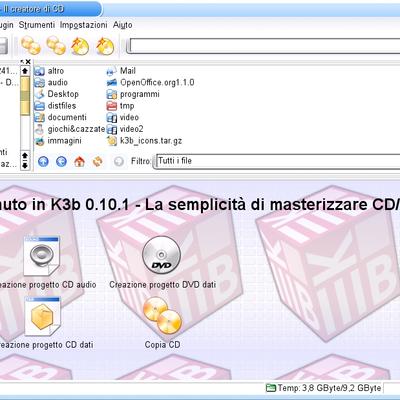
Task: Open the Filtro 'Tutti i file' combo box
Action: [277, 161]
